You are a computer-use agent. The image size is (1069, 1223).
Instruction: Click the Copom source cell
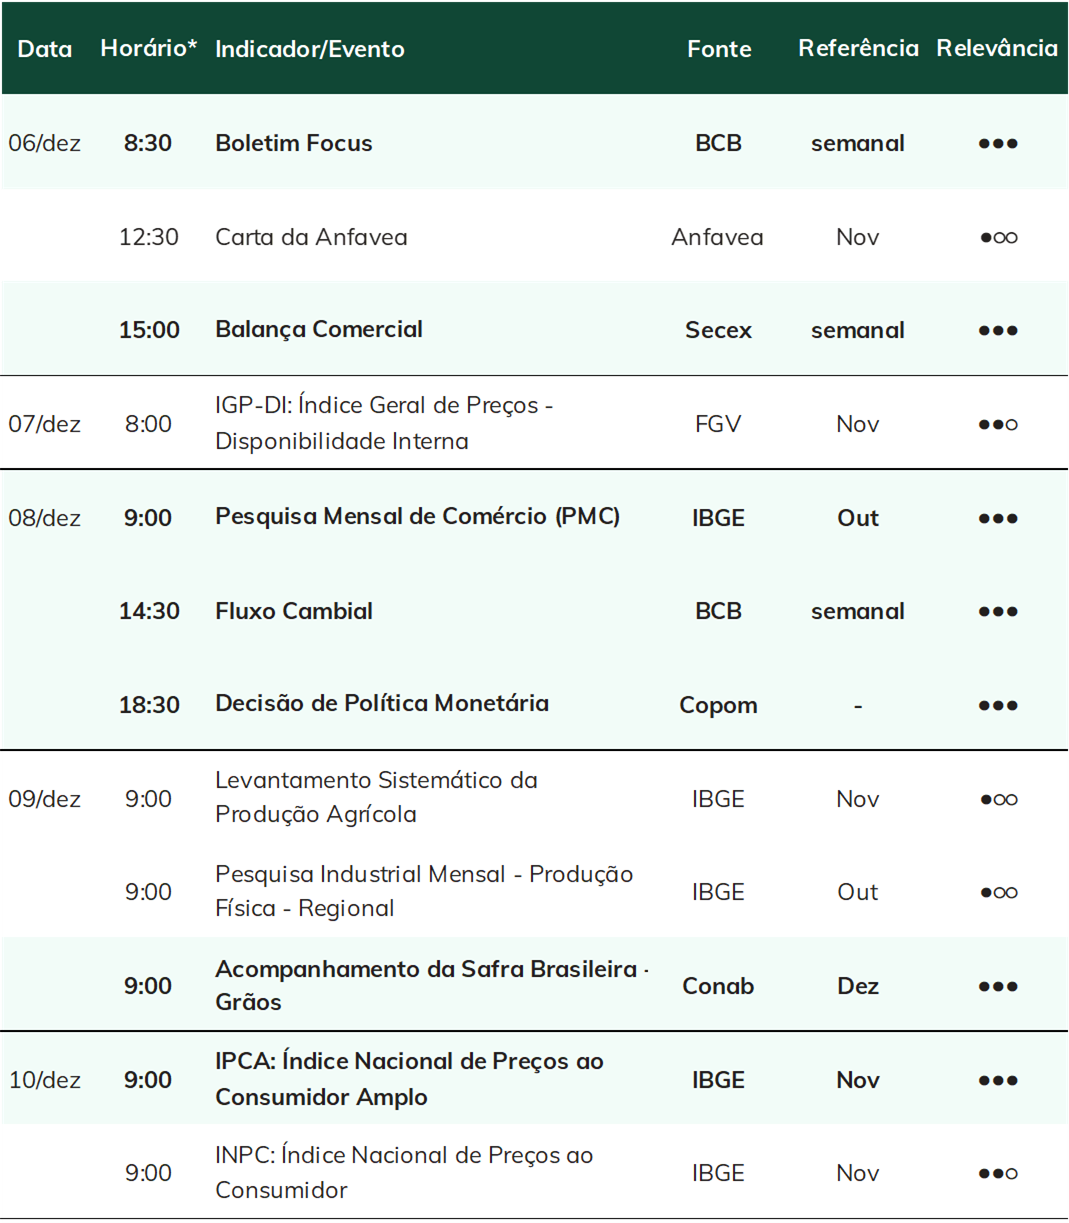click(718, 706)
